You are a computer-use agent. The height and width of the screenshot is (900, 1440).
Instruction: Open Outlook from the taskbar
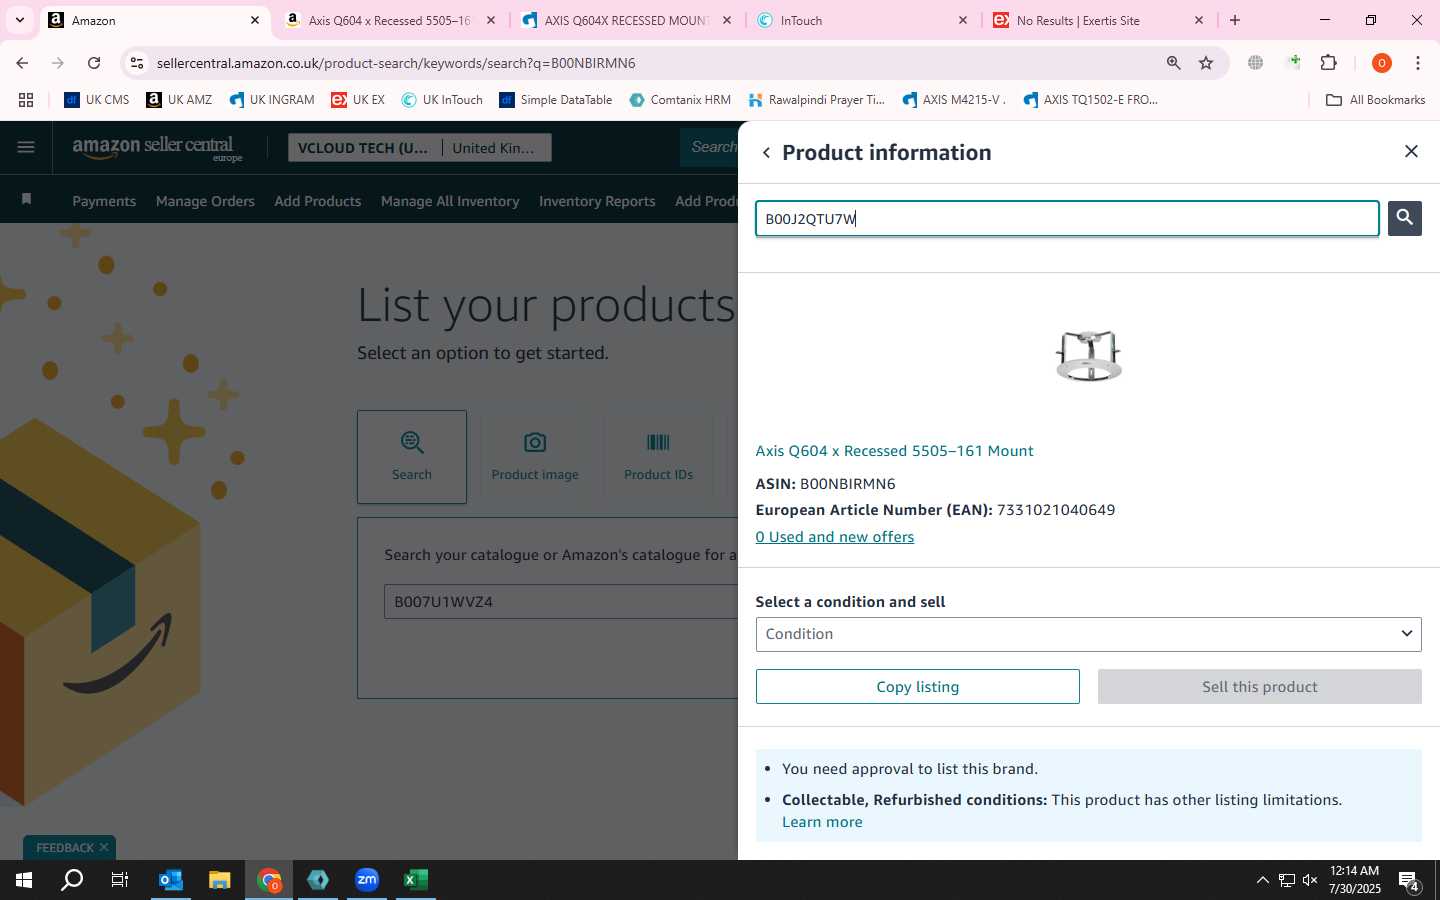pos(171,880)
